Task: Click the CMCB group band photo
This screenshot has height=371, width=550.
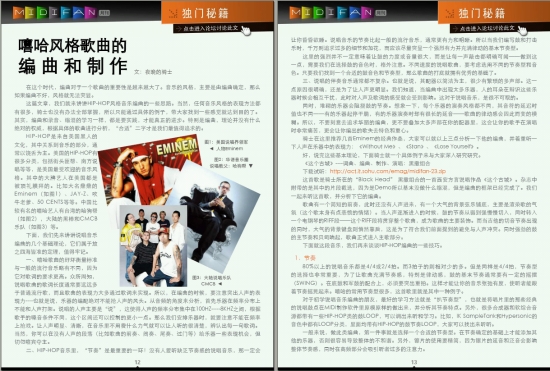Action: [x=153, y=246]
